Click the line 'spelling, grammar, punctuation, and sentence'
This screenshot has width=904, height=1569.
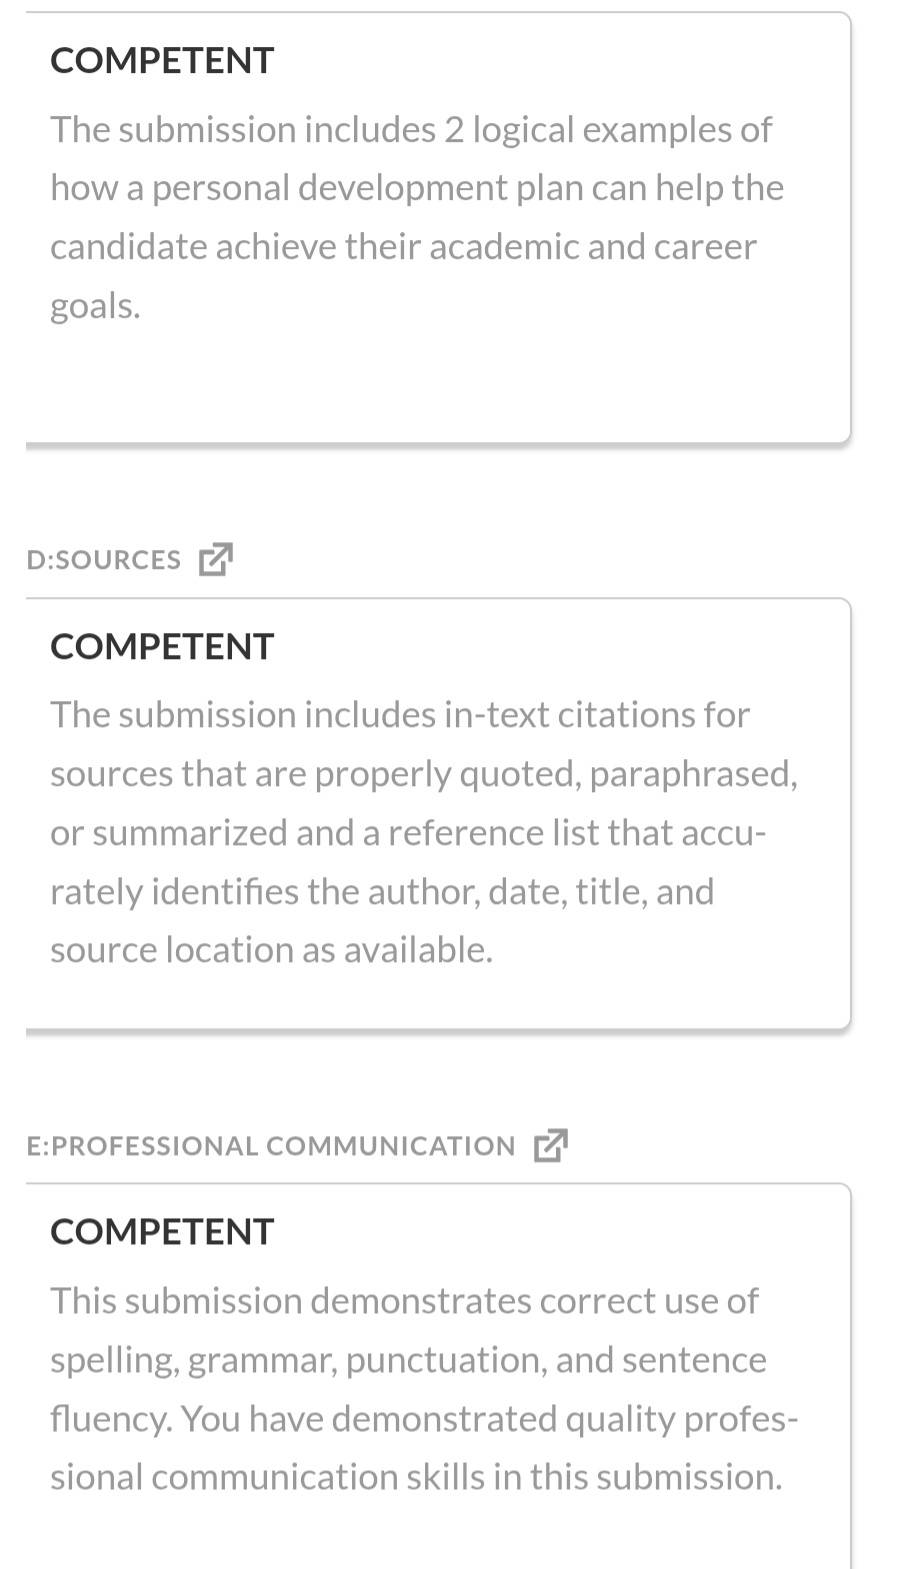pos(408,1360)
